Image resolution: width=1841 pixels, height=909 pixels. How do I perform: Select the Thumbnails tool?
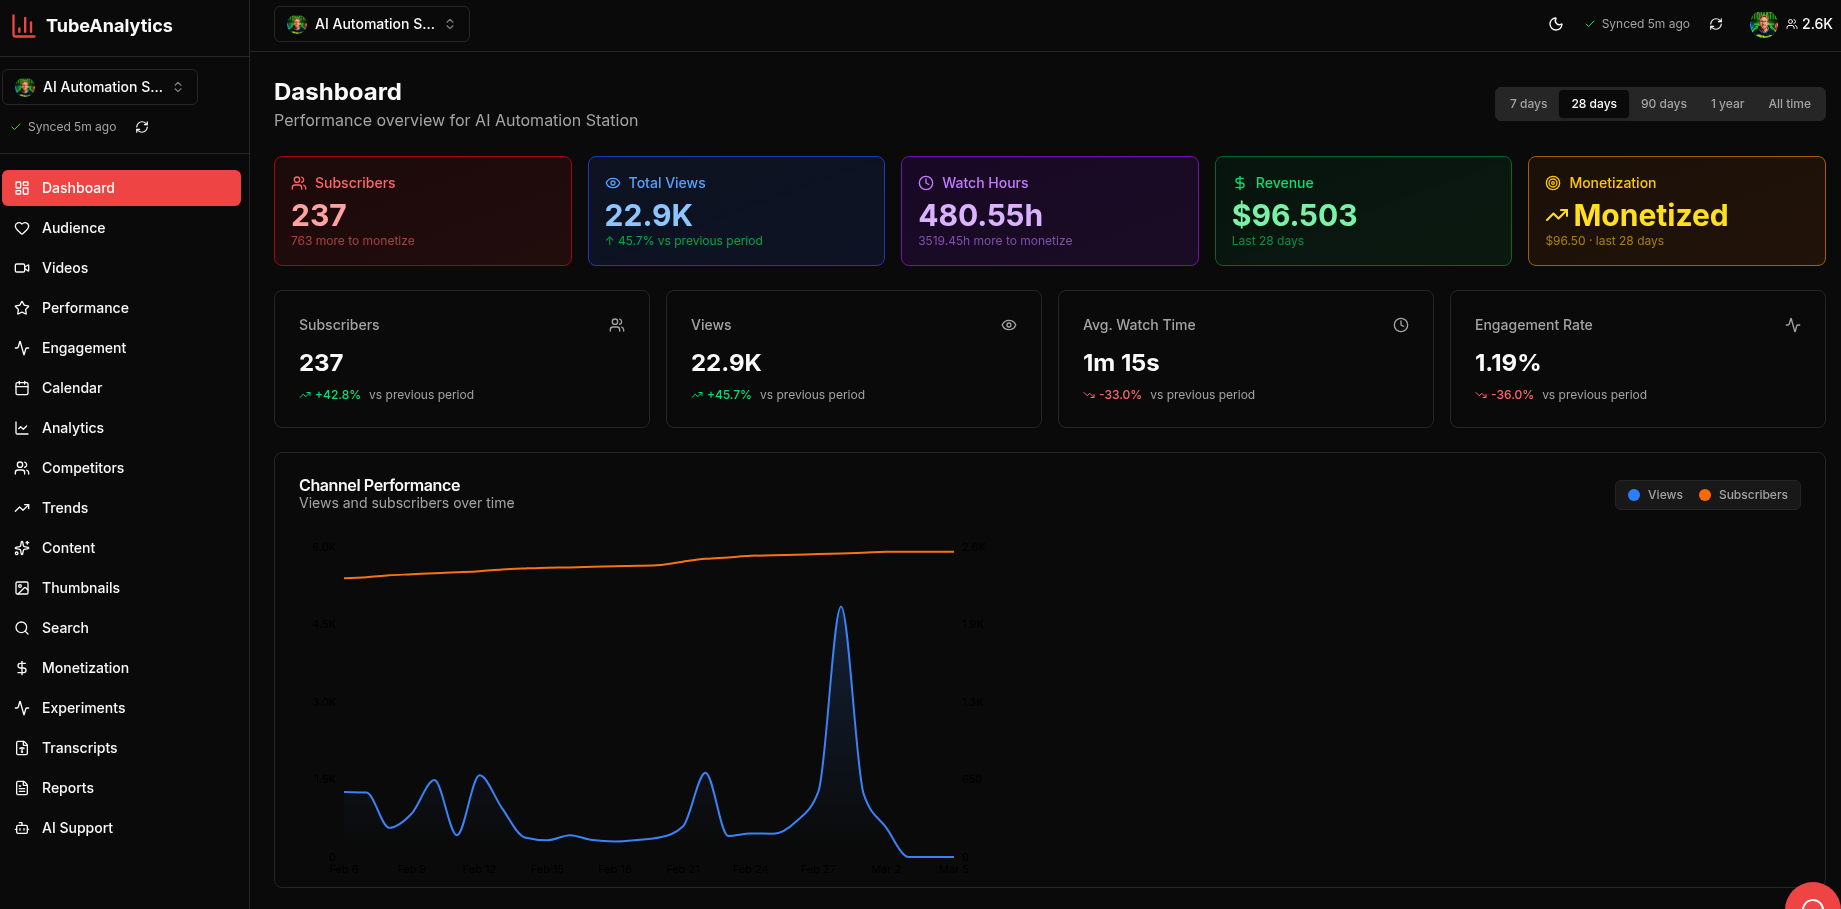point(80,587)
